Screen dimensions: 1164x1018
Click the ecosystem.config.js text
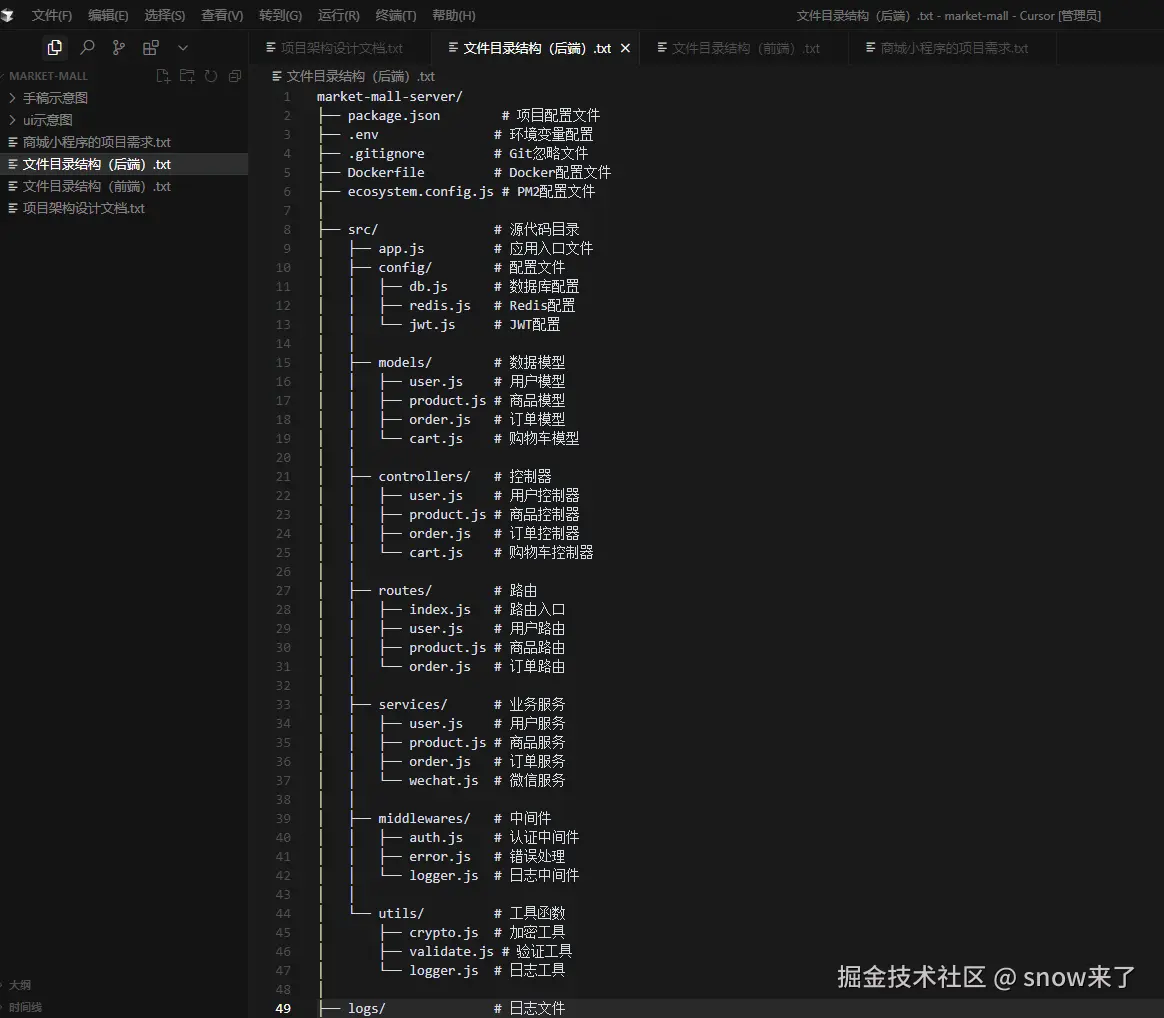(420, 192)
